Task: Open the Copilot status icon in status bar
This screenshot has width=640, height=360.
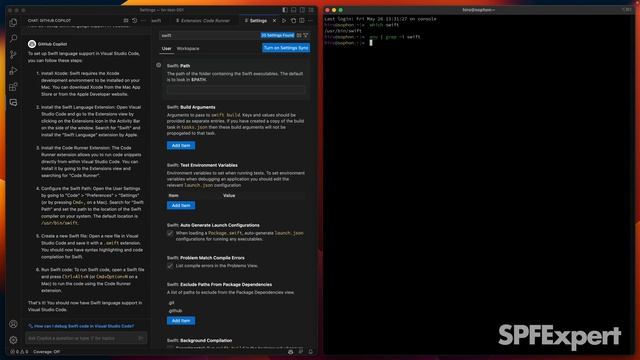Action: click(290, 351)
